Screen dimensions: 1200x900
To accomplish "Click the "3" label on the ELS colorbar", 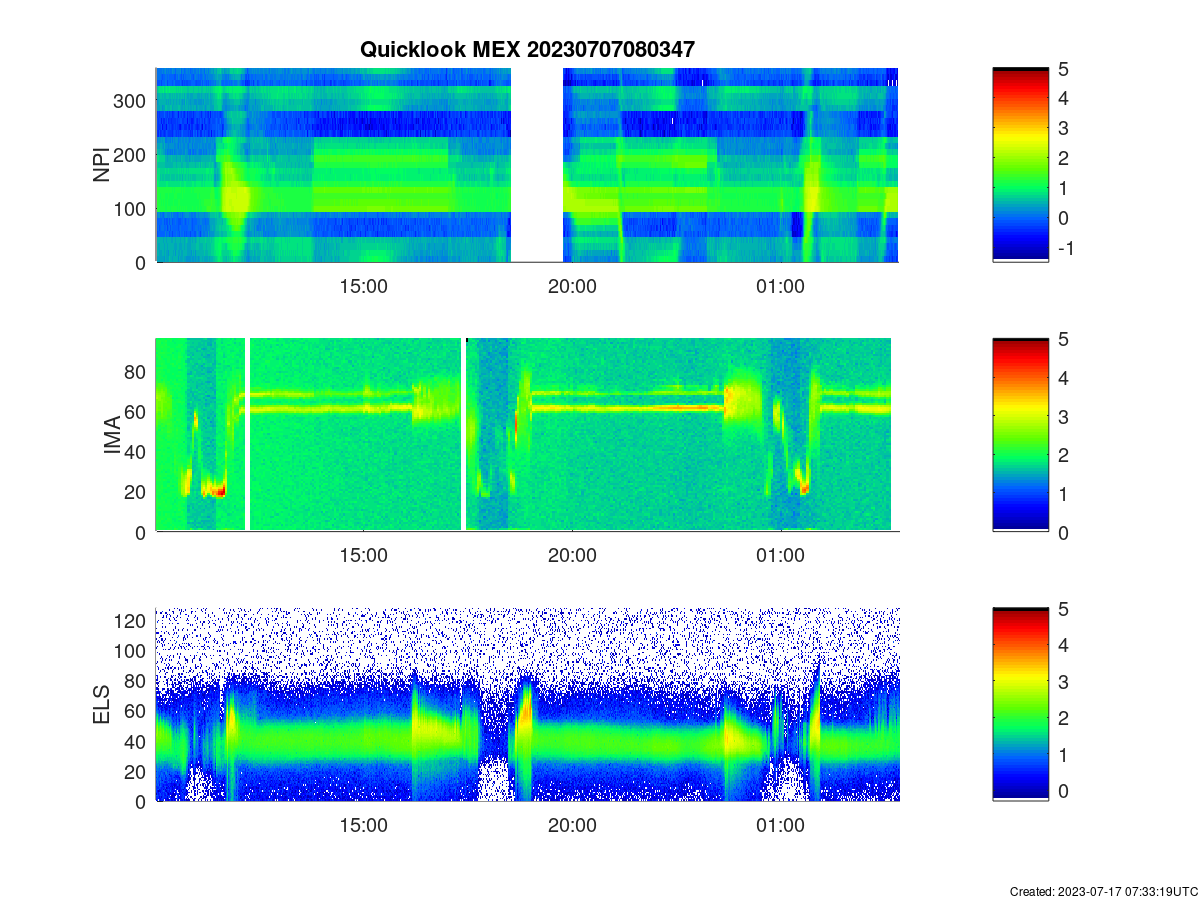I will [x=1062, y=682].
